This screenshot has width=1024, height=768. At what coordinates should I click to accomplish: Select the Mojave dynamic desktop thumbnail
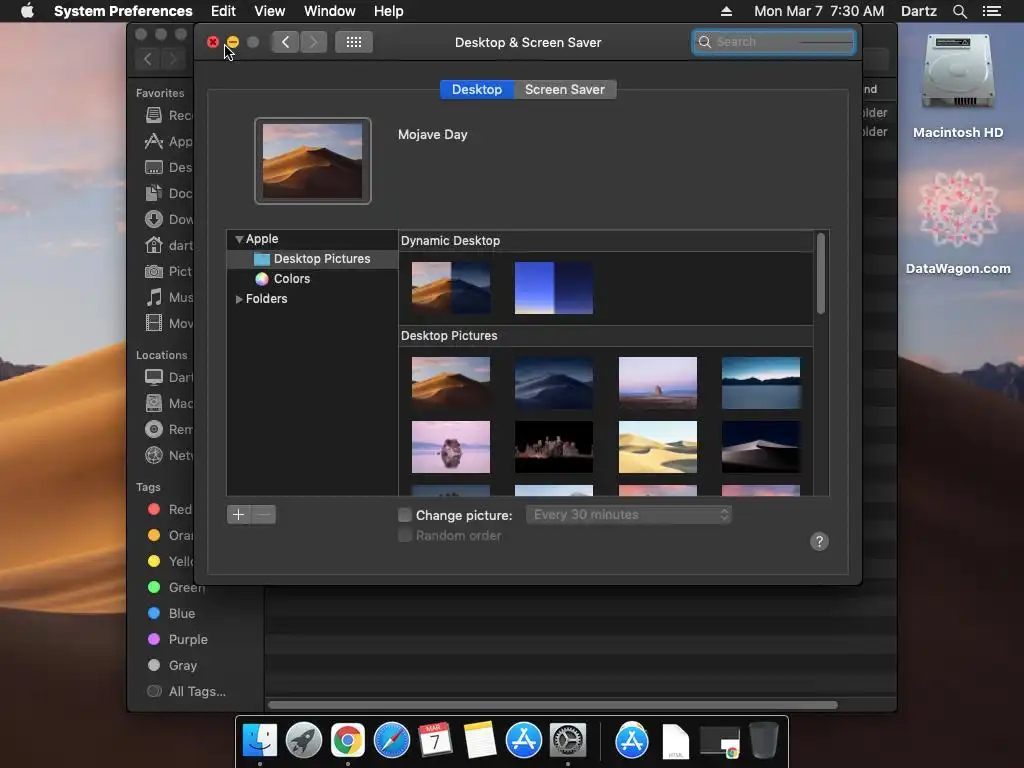click(451, 288)
